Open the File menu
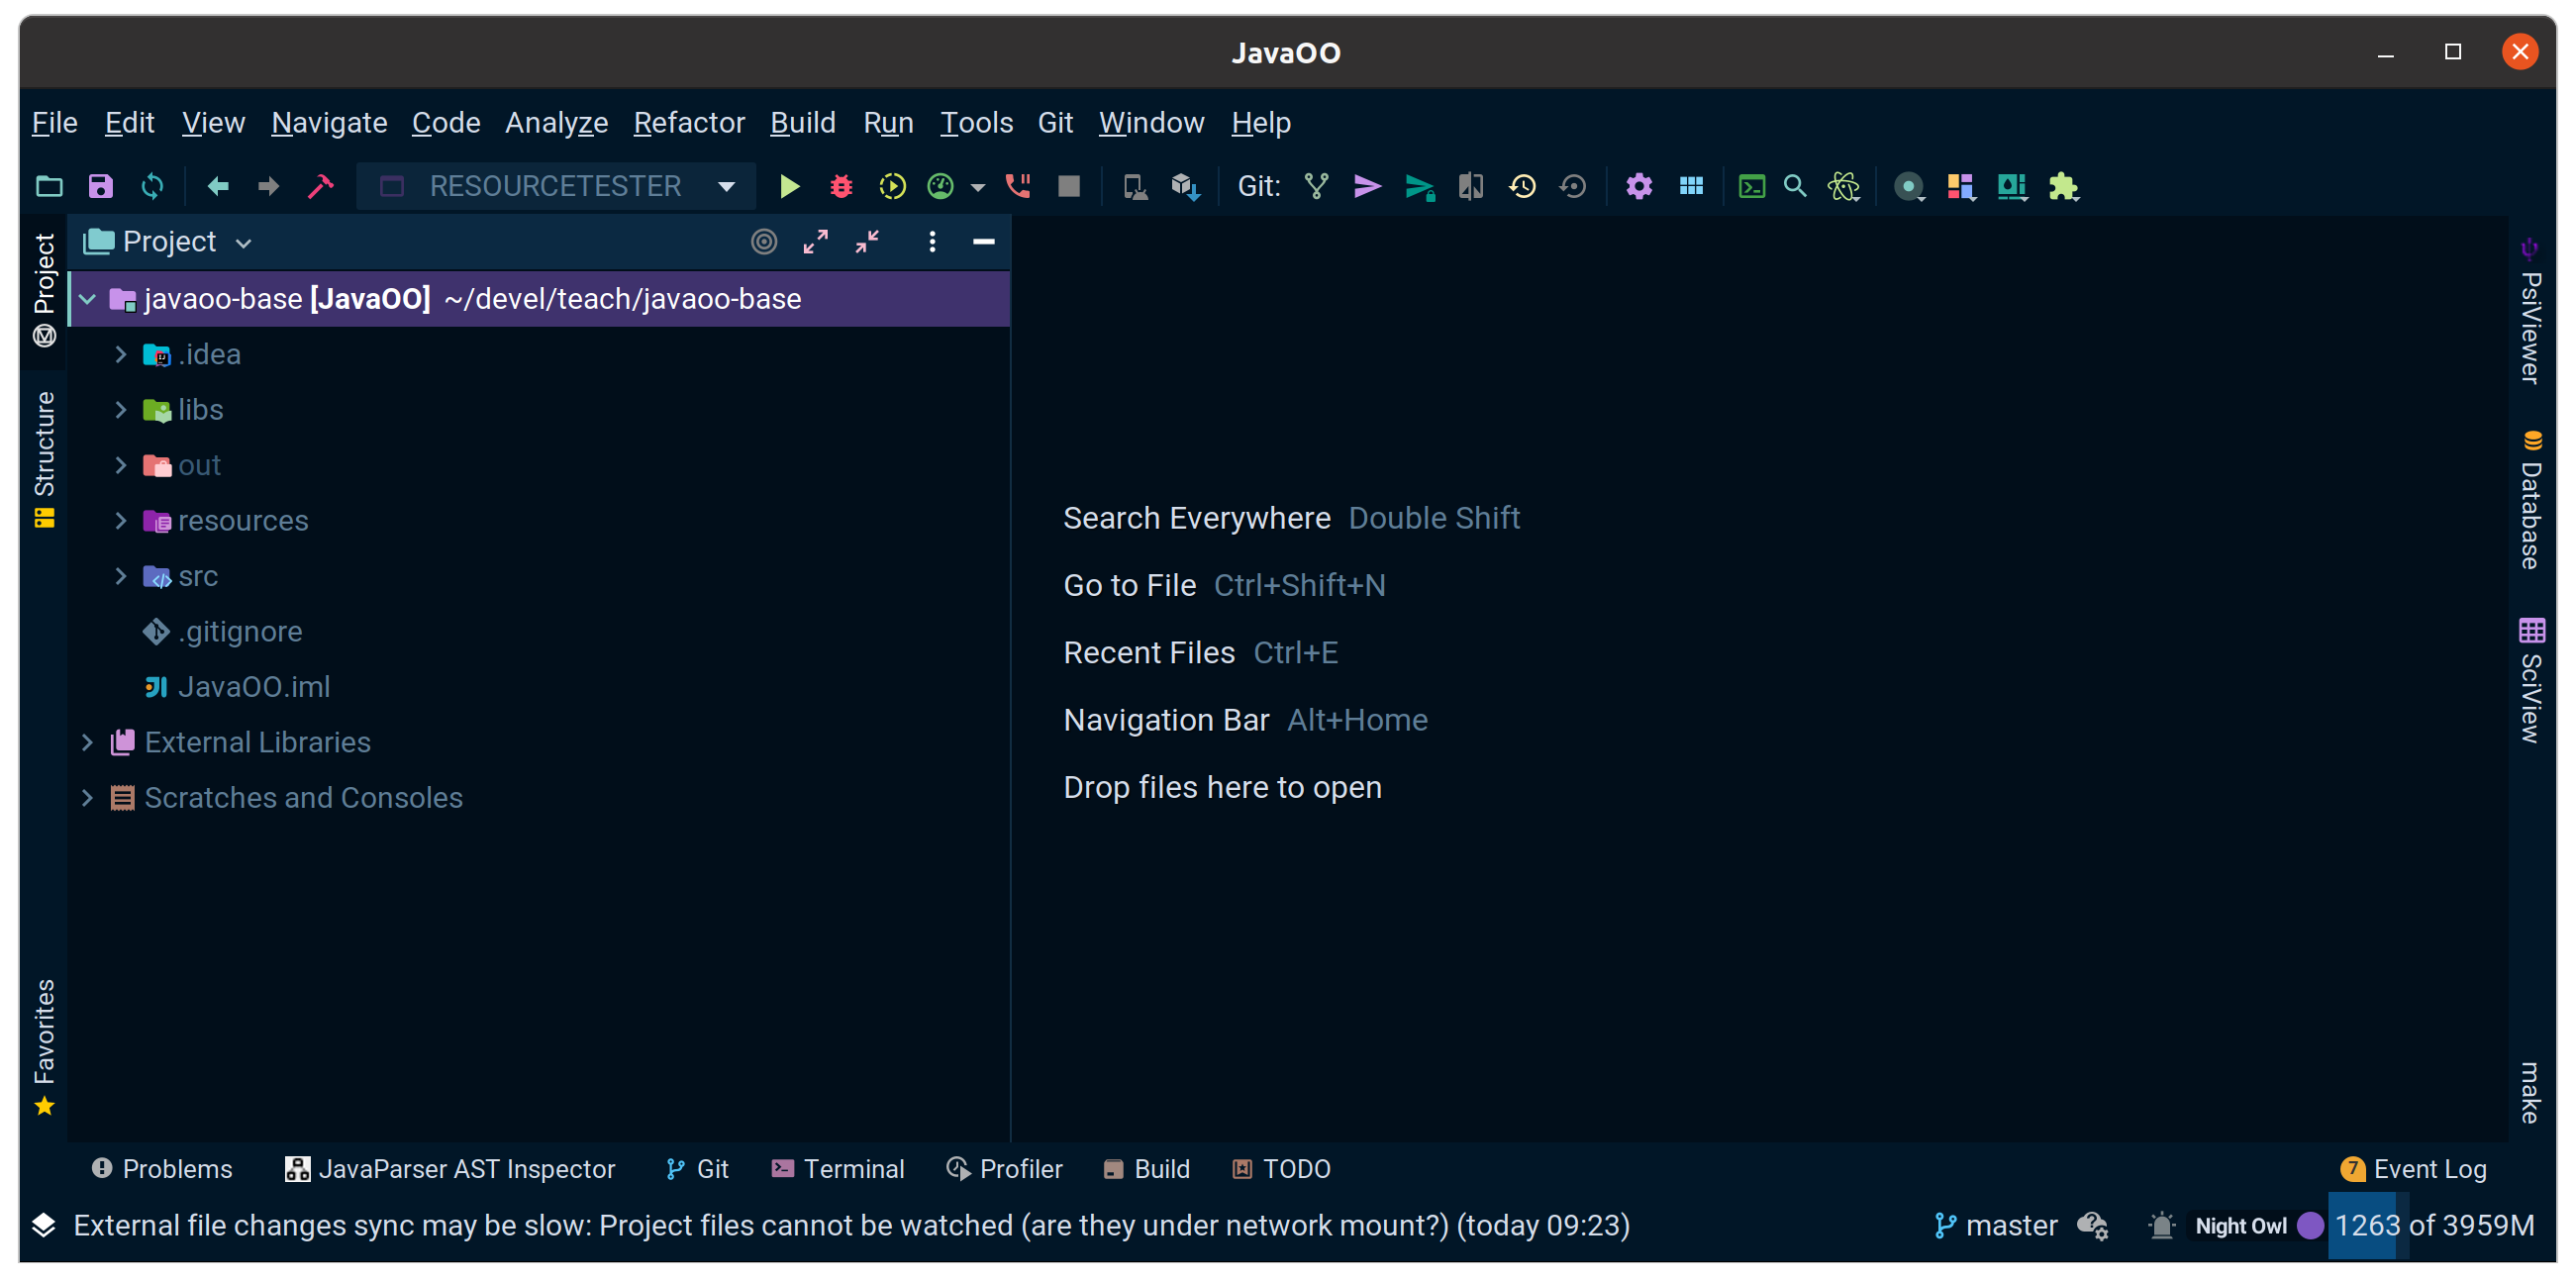 tap(54, 123)
